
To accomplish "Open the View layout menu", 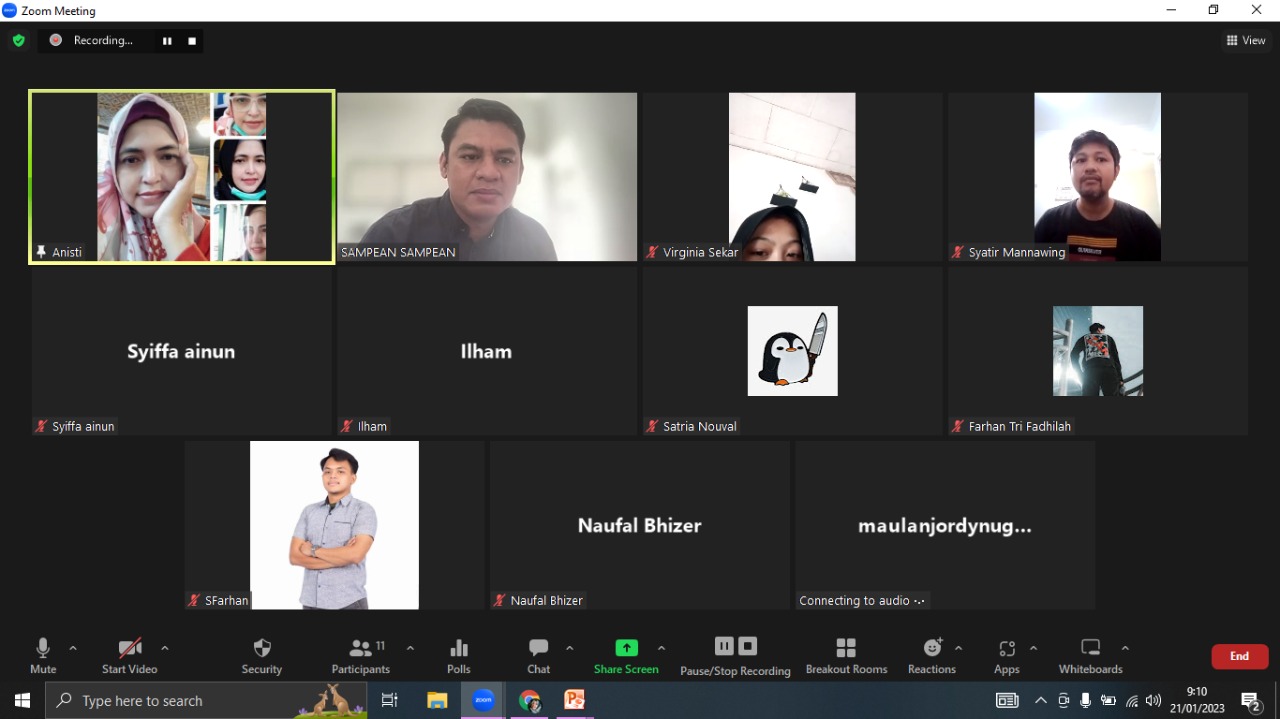I will 1246,41.
